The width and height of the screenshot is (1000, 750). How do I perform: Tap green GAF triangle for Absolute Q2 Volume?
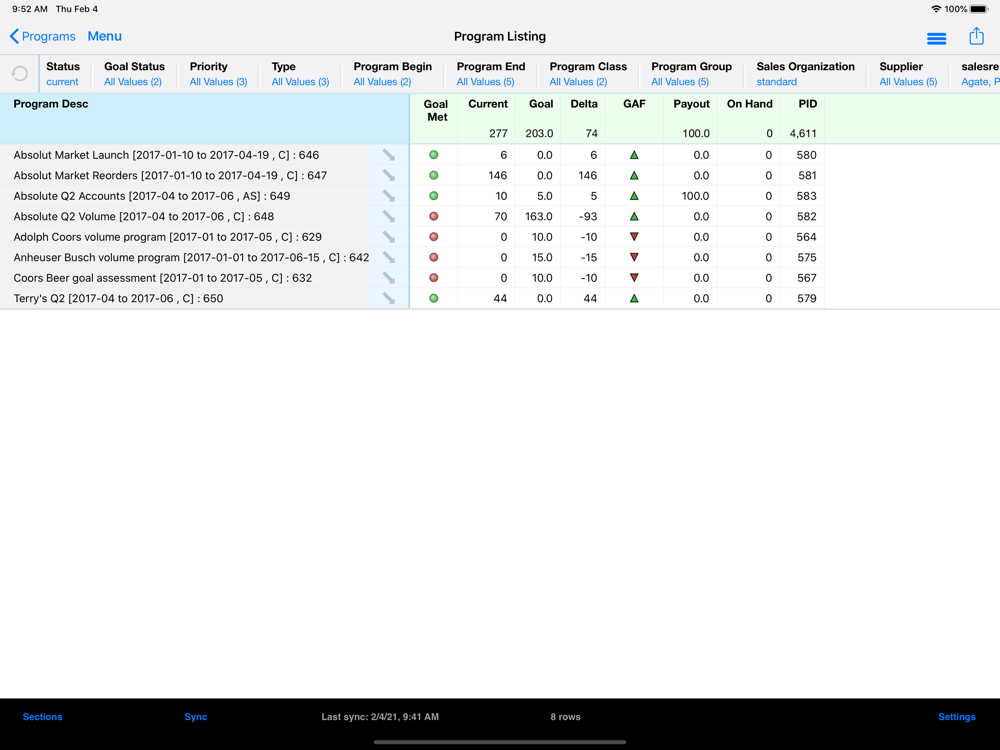pyautogui.click(x=634, y=216)
